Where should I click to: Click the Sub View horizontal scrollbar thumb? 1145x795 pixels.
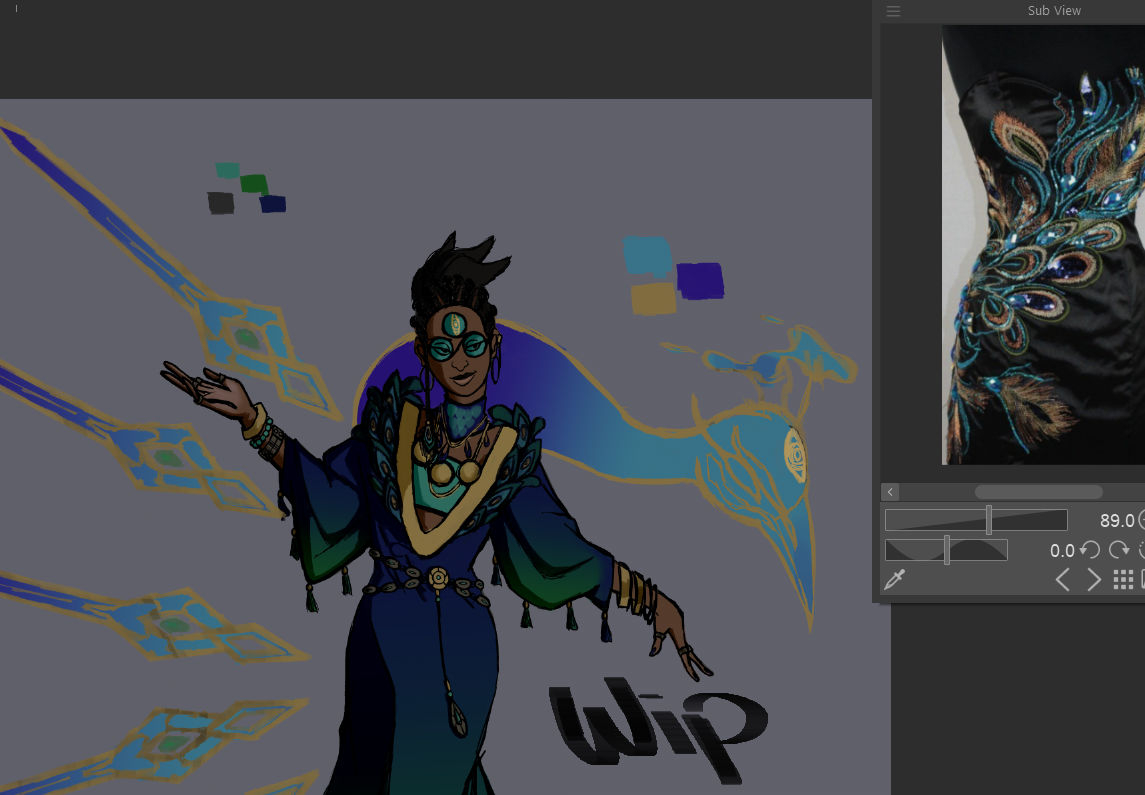[1038, 492]
